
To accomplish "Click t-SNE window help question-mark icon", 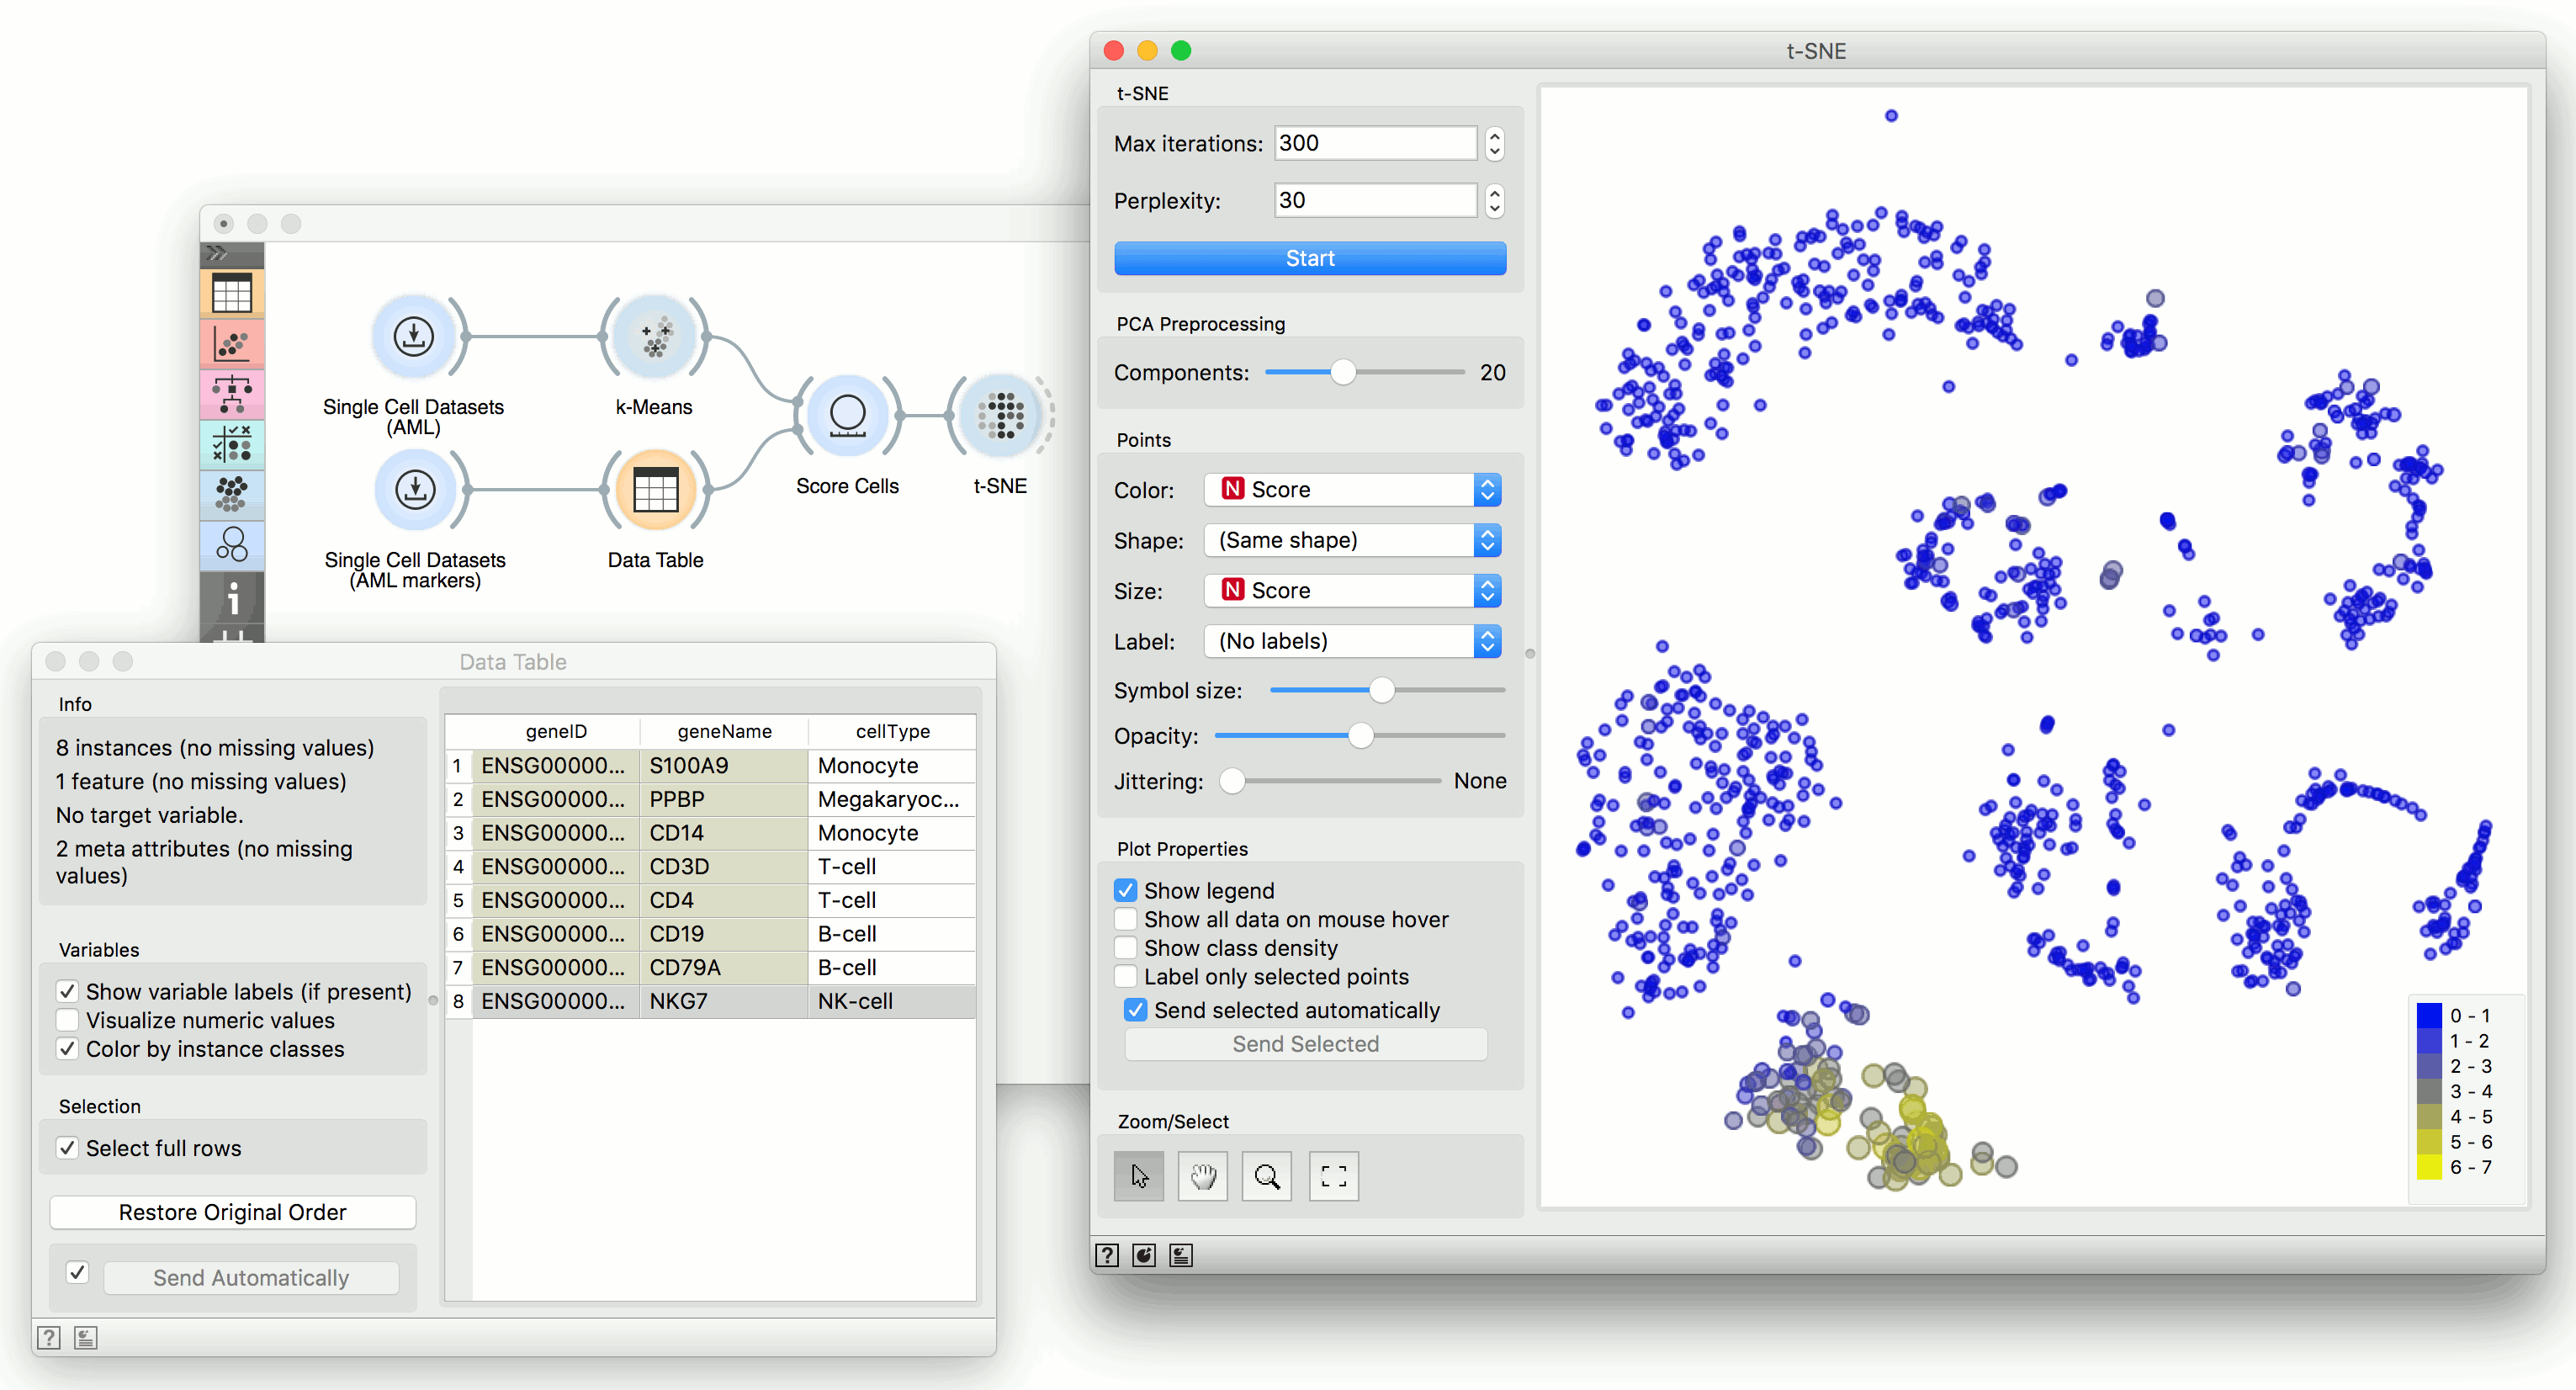I will [1107, 1255].
